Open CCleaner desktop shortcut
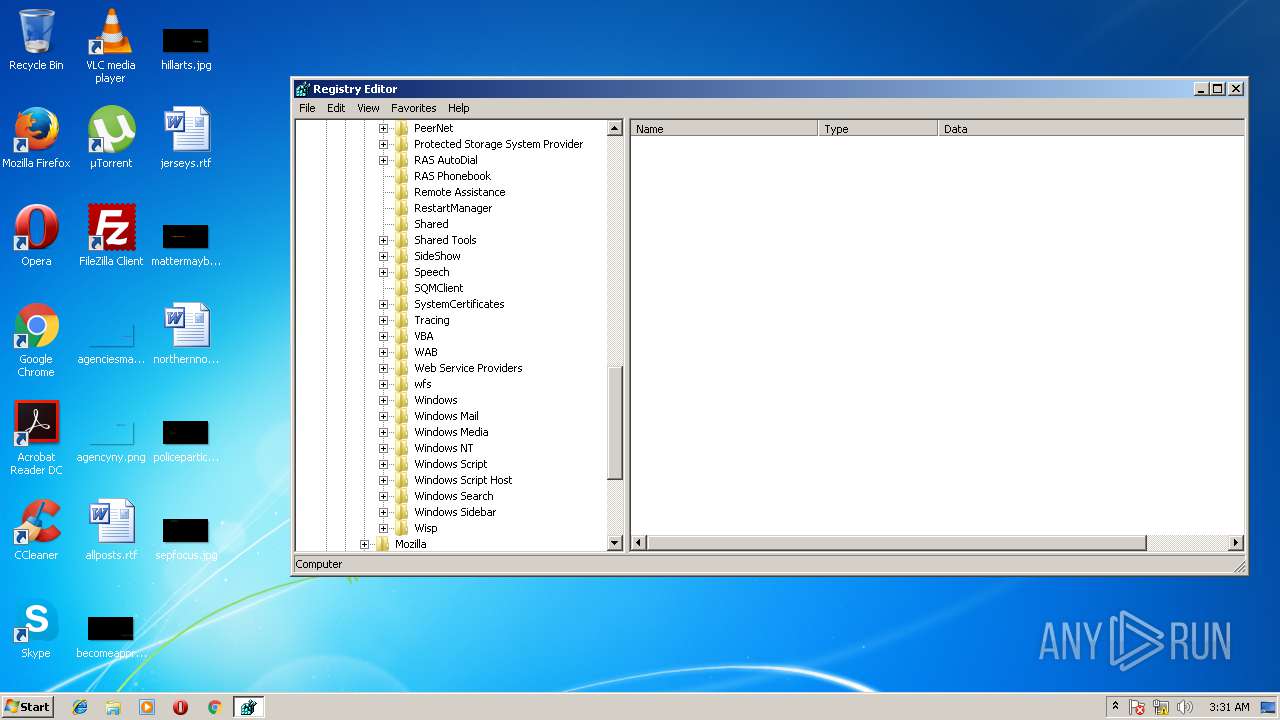Image resolution: width=1280 pixels, height=720 pixels. coord(36,530)
